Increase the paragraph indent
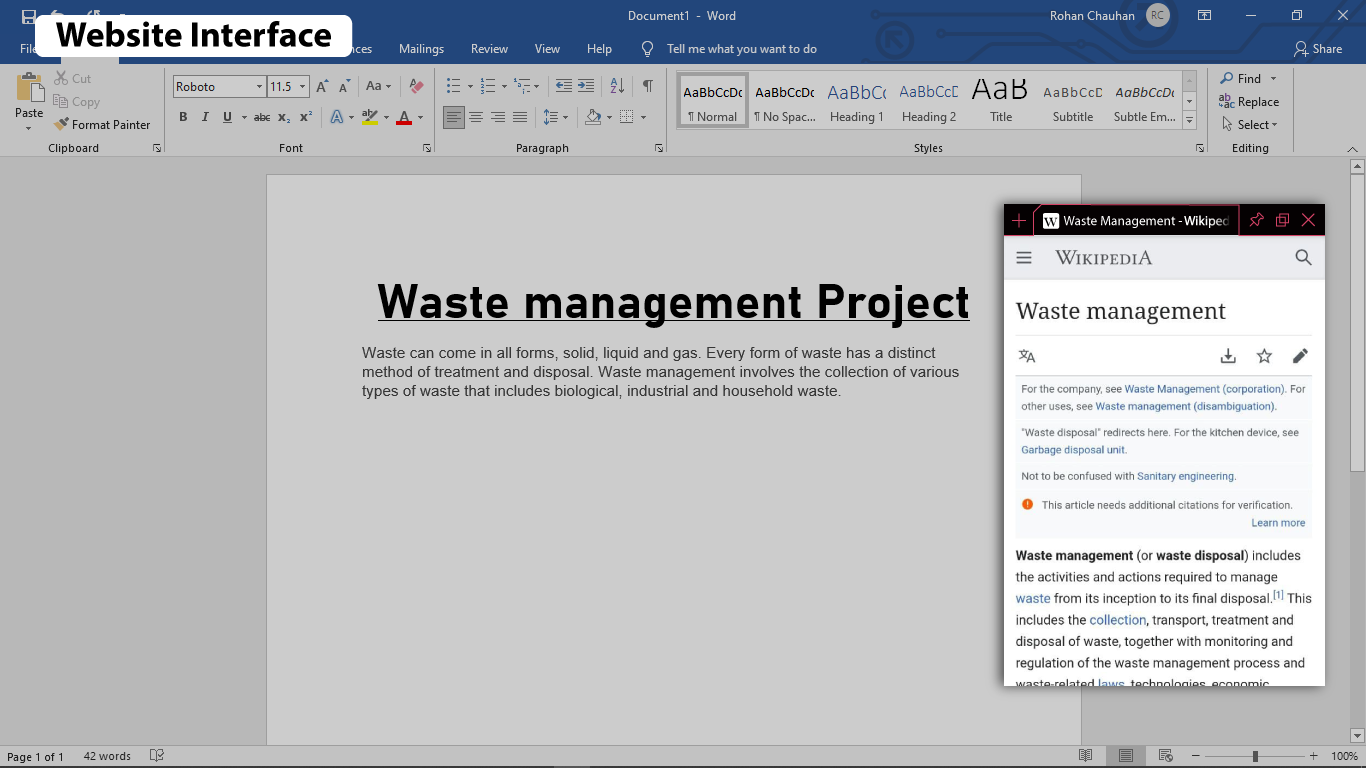The image size is (1366, 768). tap(586, 87)
